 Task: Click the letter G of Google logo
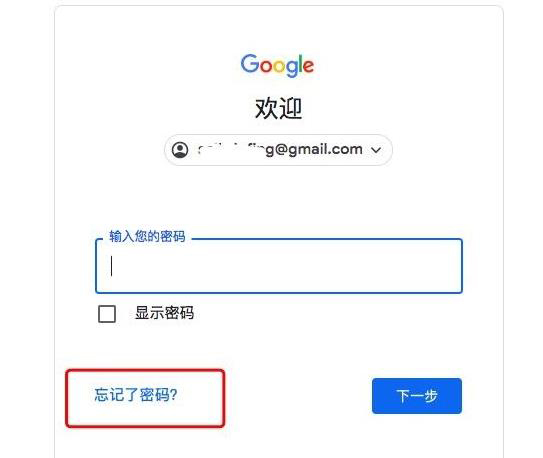point(250,63)
